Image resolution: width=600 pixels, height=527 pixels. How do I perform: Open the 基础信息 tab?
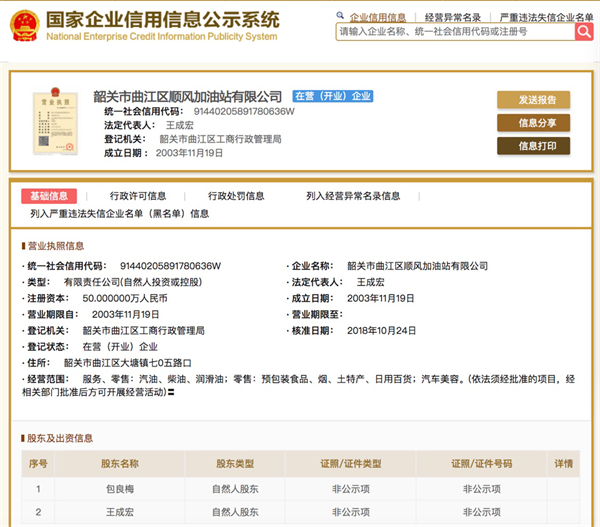(x=49, y=196)
